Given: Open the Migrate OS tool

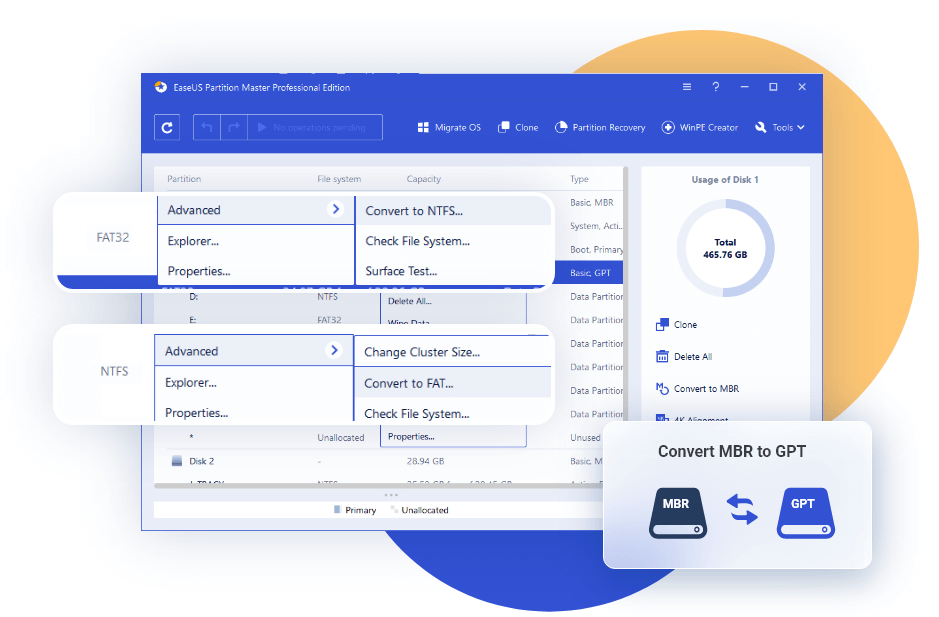Looking at the screenshot, I should tap(449, 128).
